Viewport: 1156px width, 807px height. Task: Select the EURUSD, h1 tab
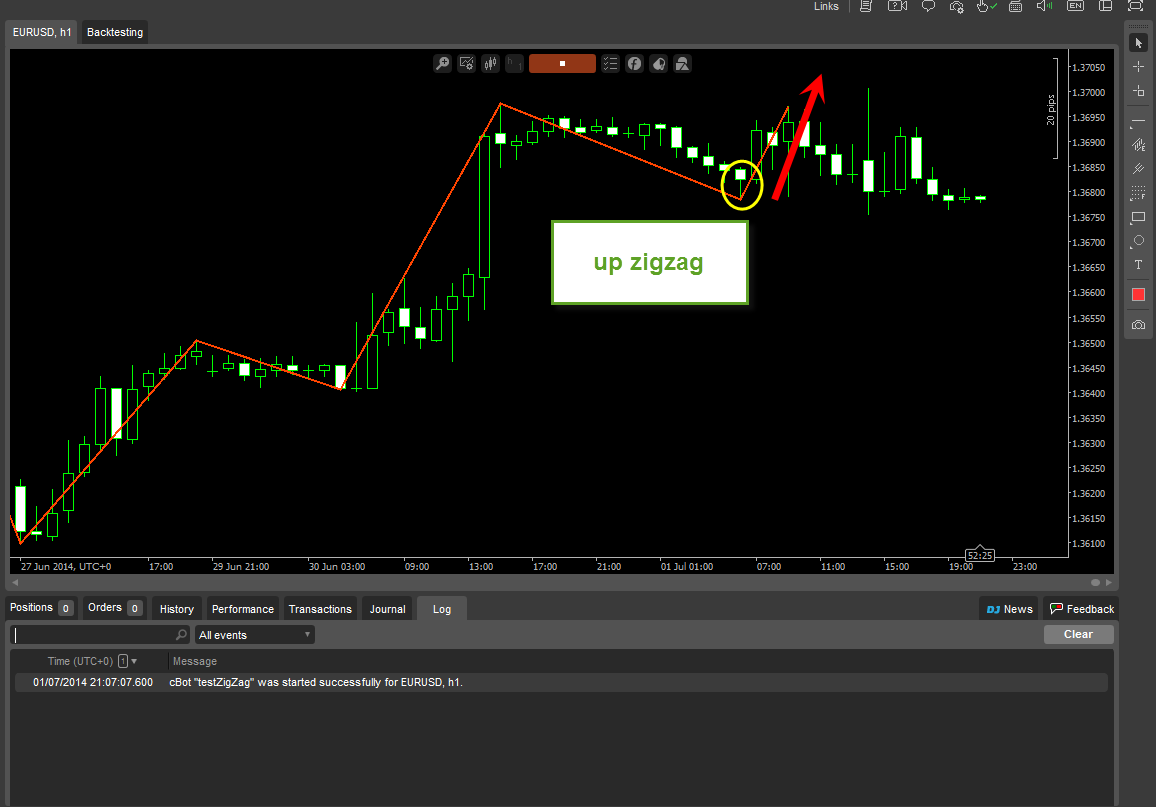[42, 32]
